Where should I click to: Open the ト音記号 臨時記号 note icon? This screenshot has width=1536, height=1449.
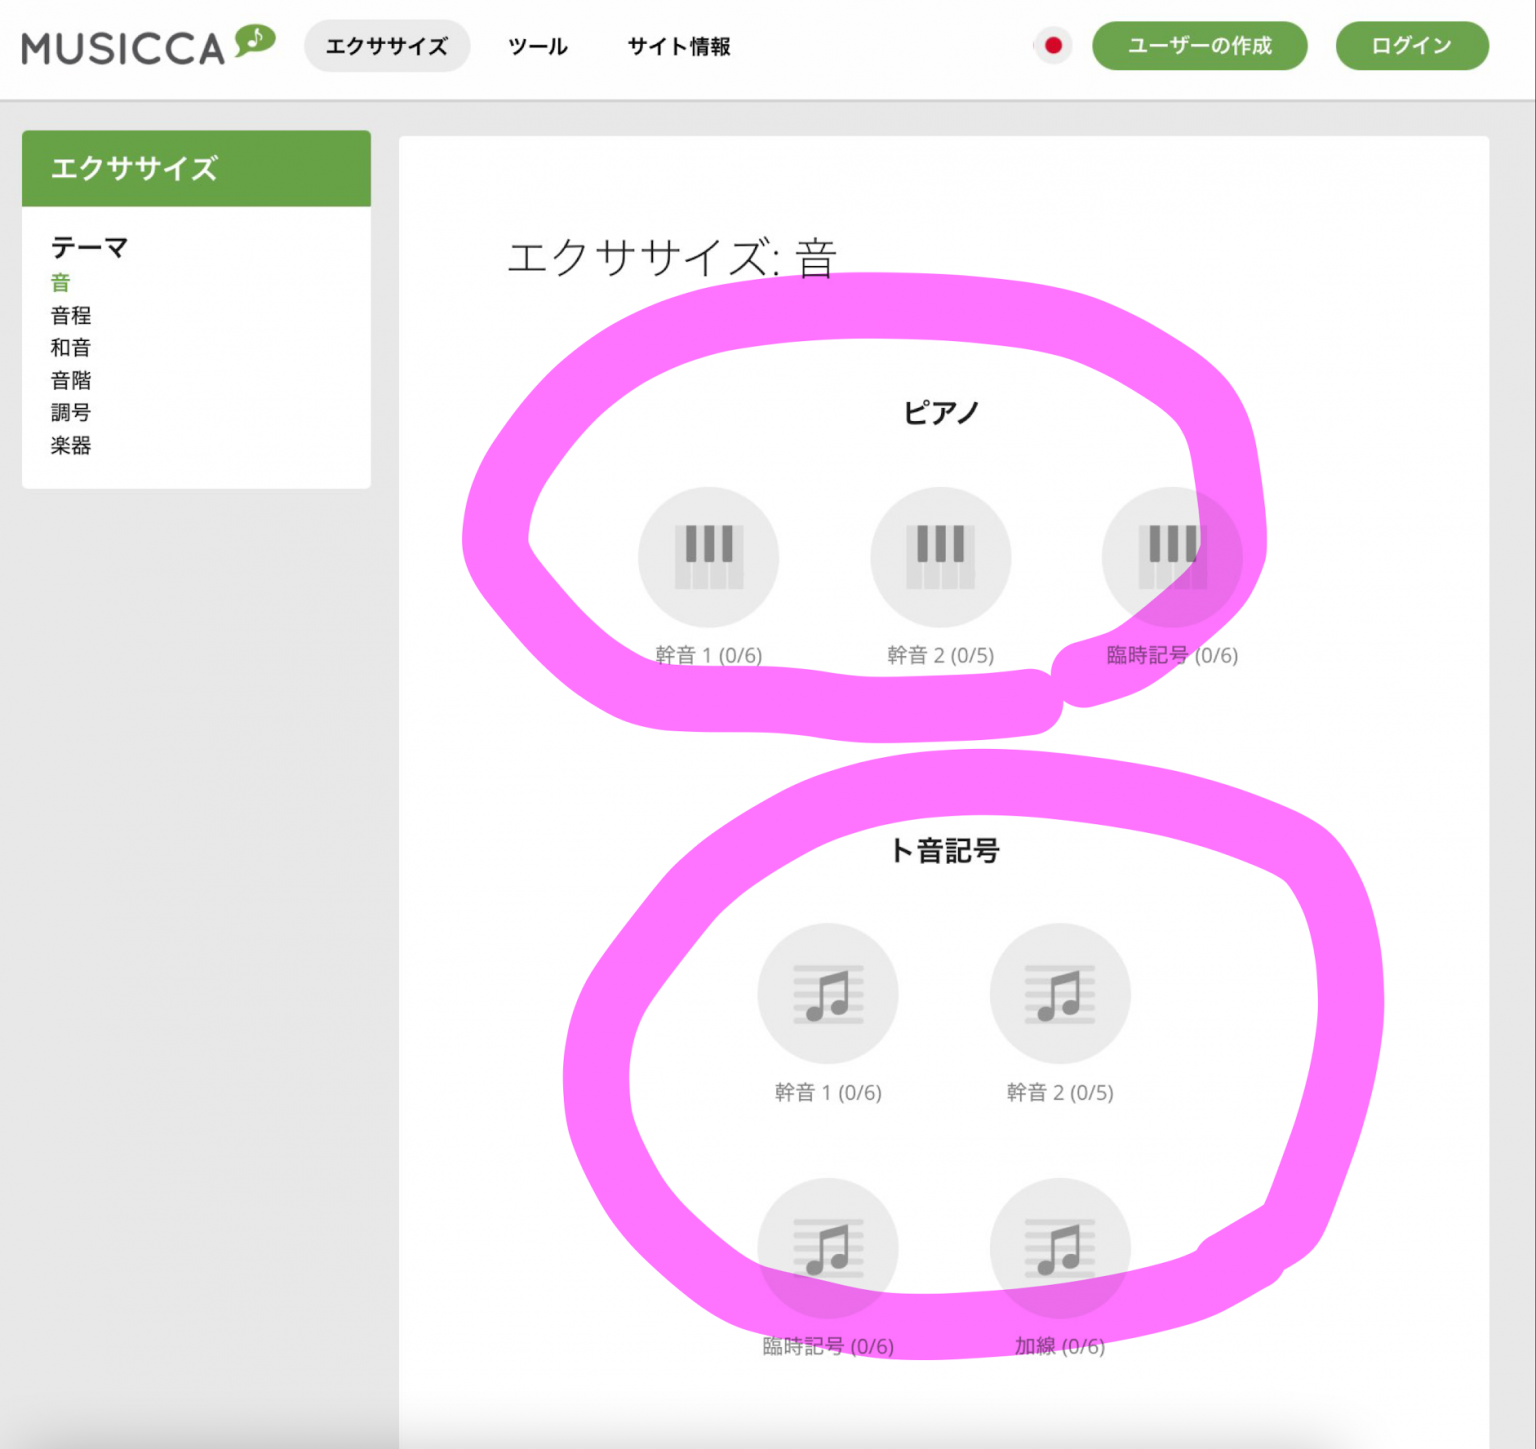[828, 1247]
